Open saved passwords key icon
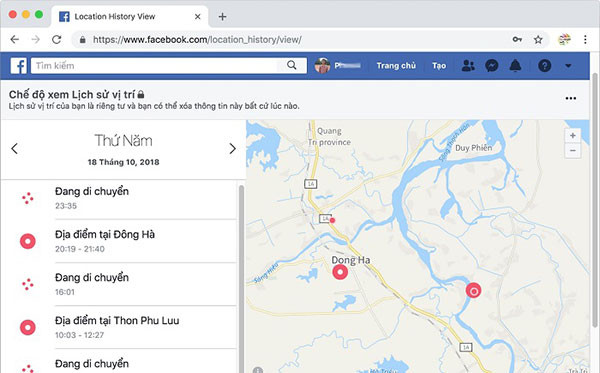The width and height of the screenshot is (600, 373). pos(517,39)
